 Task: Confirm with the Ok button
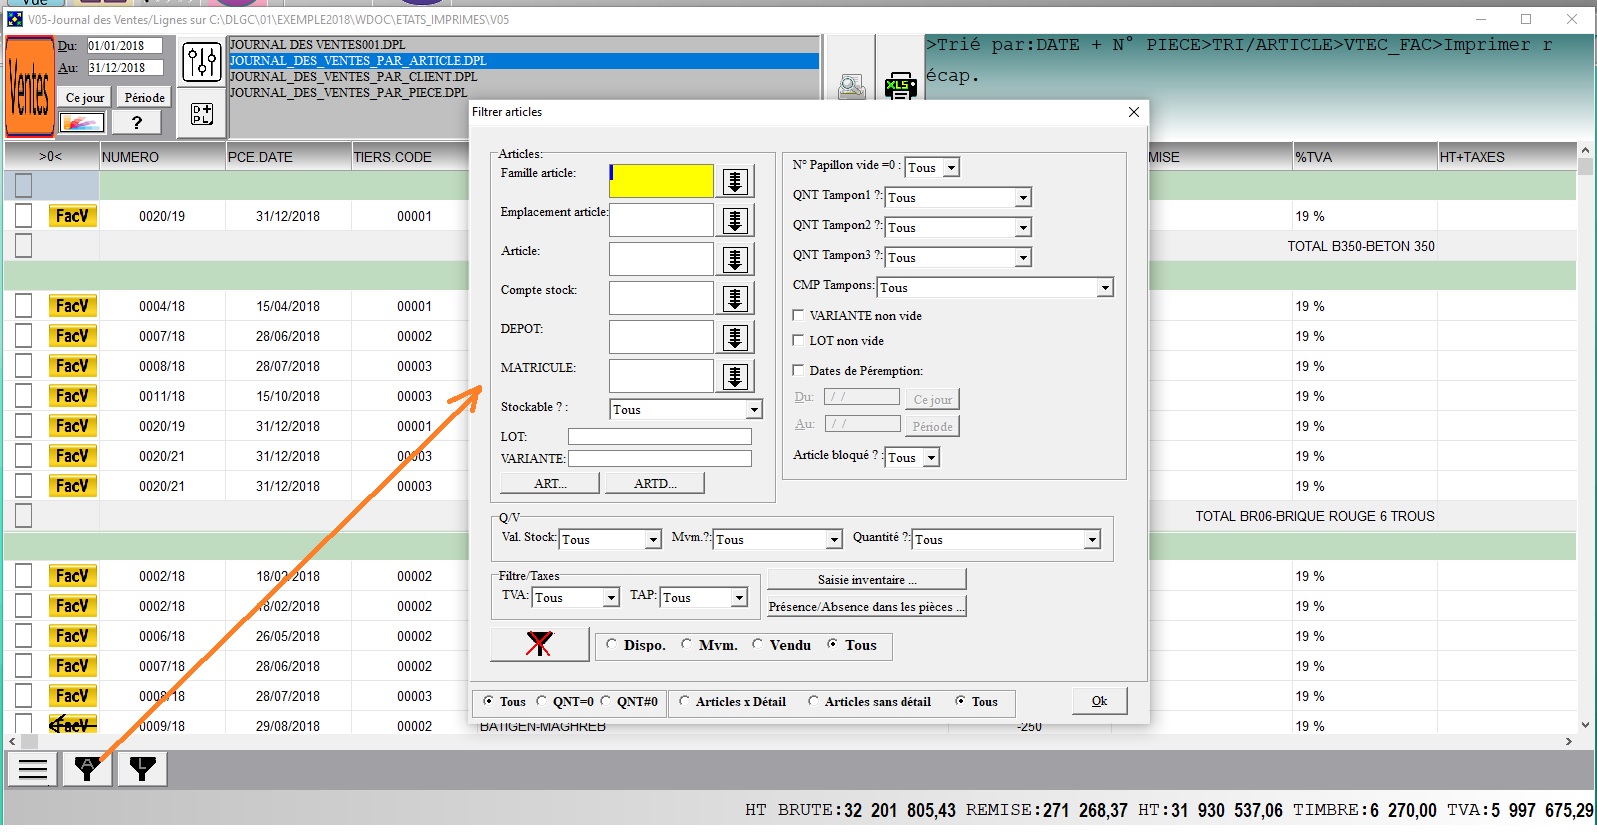click(1099, 700)
